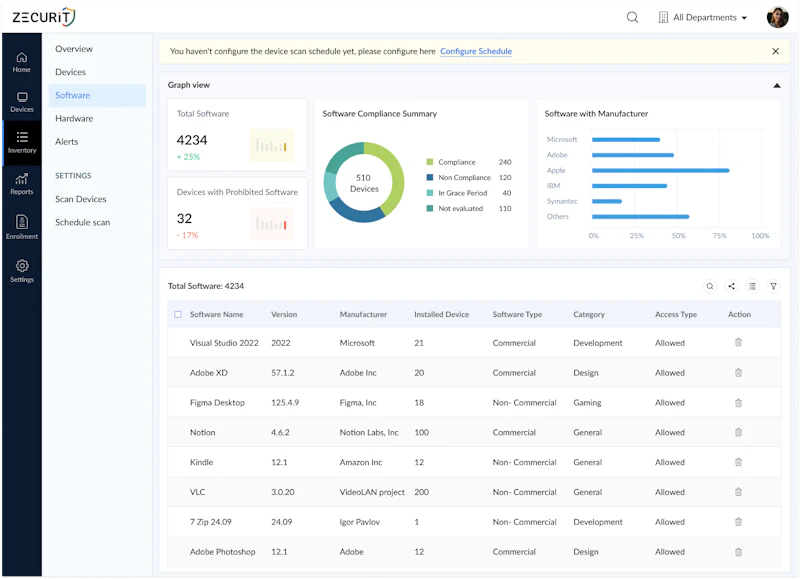Sort by Installed Device column header
The height and width of the screenshot is (579, 800).
[x=441, y=314]
